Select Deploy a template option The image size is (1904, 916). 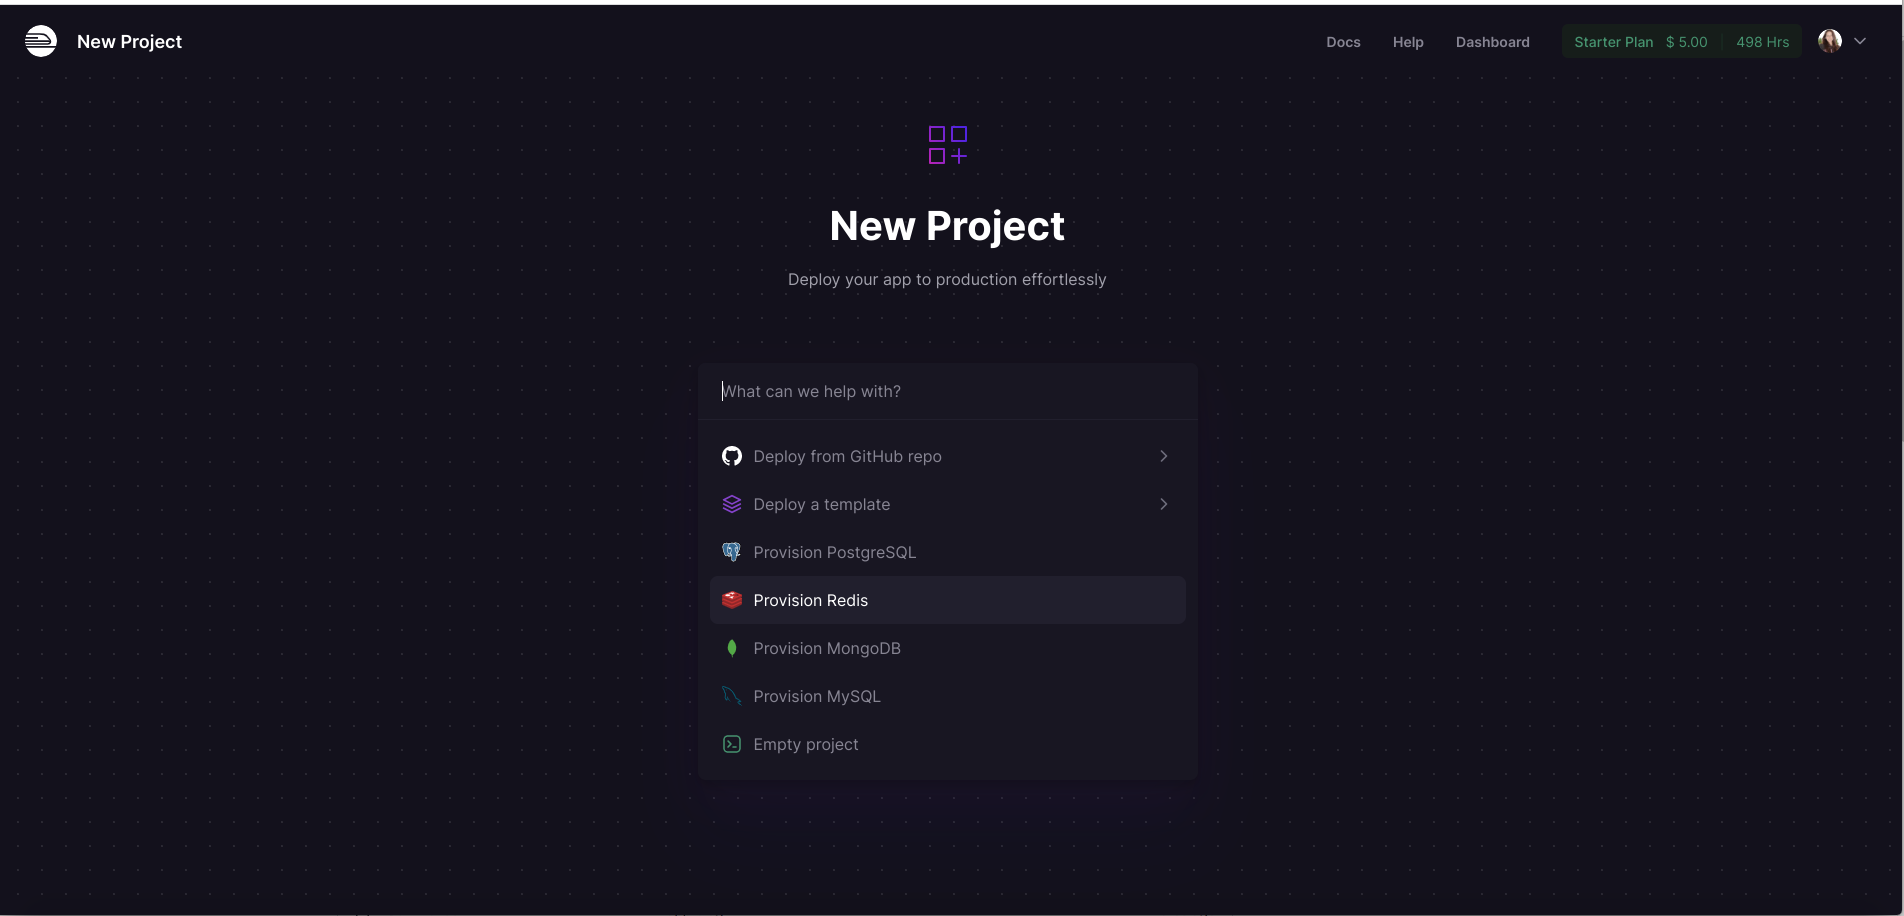(x=948, y=504)
